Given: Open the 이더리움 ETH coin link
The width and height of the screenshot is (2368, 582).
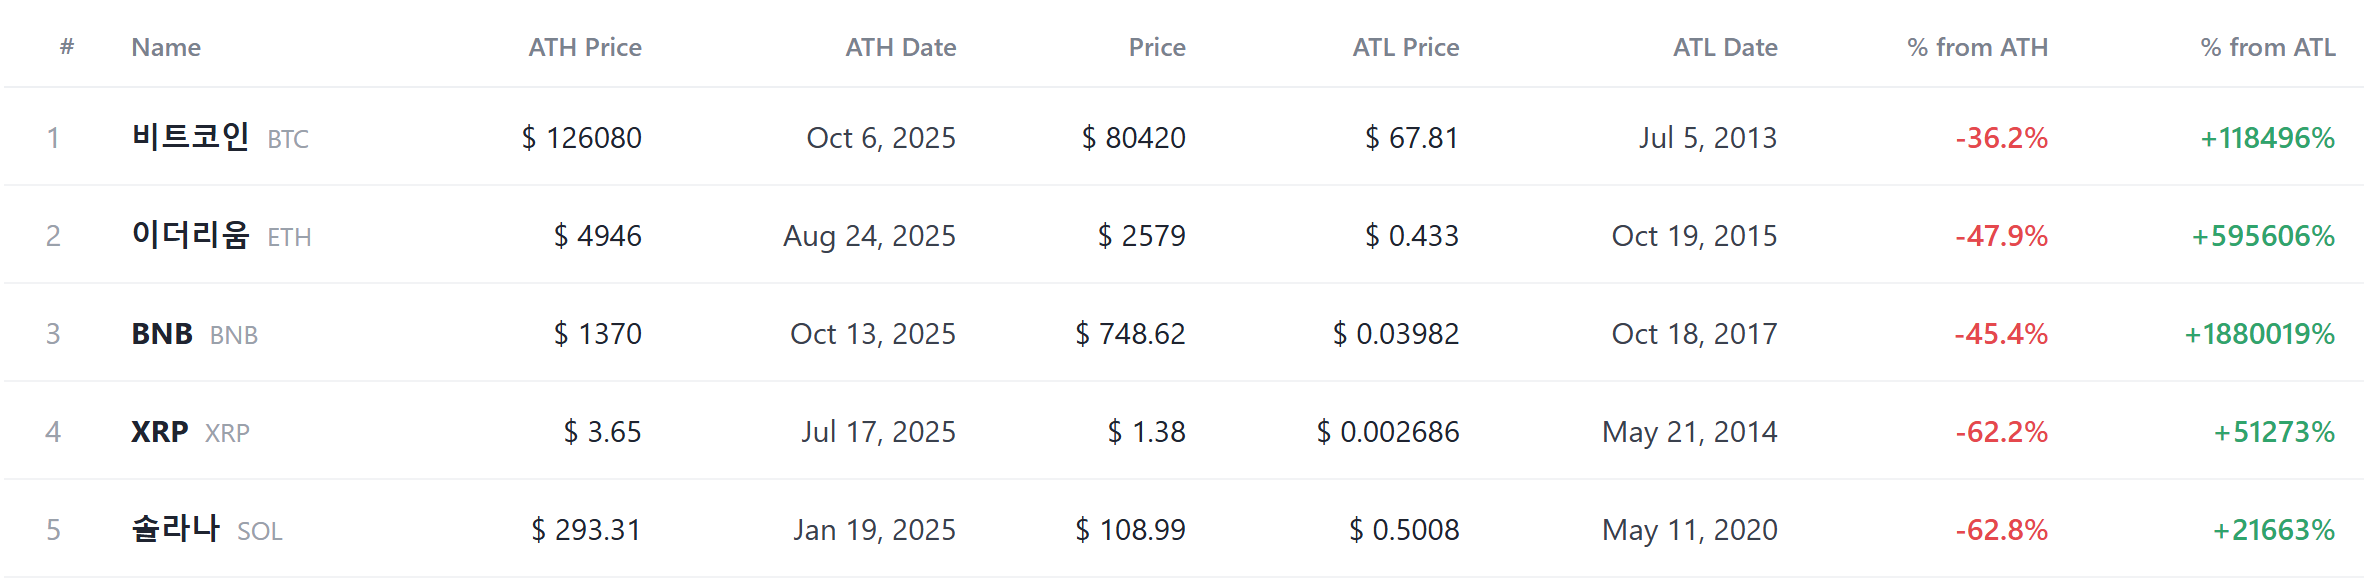Looking at the screenshot, I should 221,235.
